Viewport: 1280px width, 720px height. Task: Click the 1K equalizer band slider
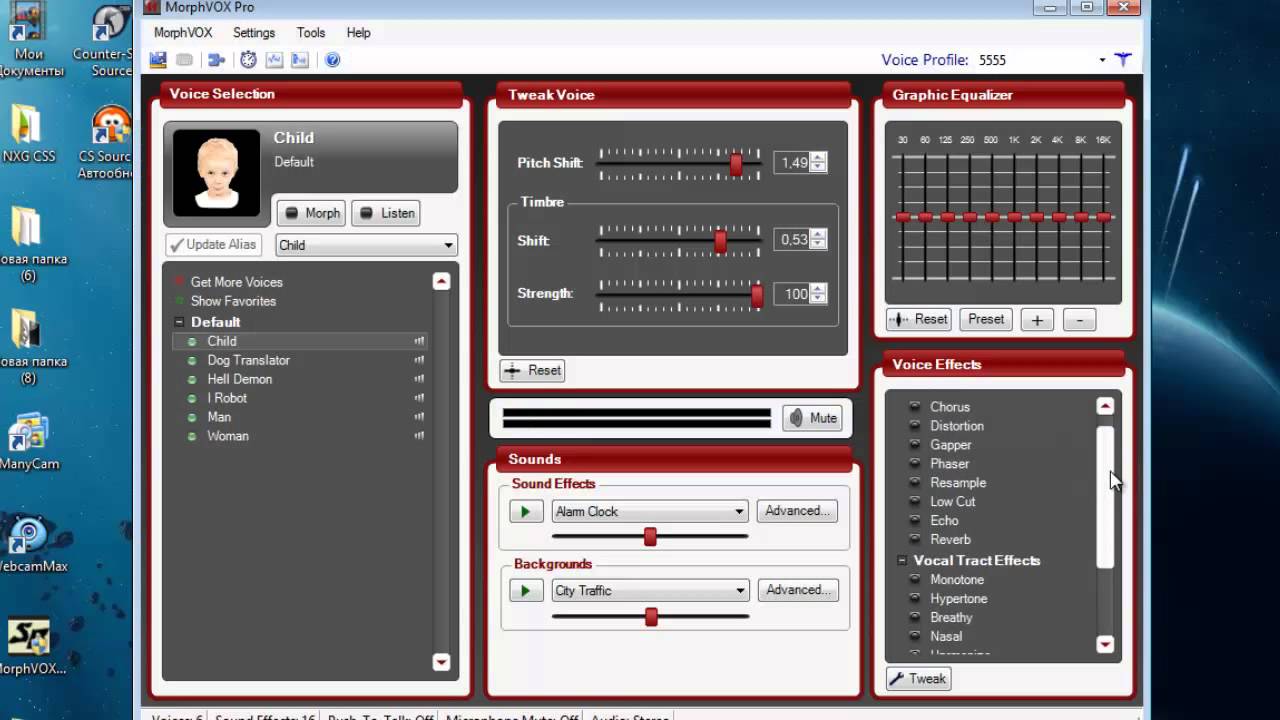[1014, 217]
